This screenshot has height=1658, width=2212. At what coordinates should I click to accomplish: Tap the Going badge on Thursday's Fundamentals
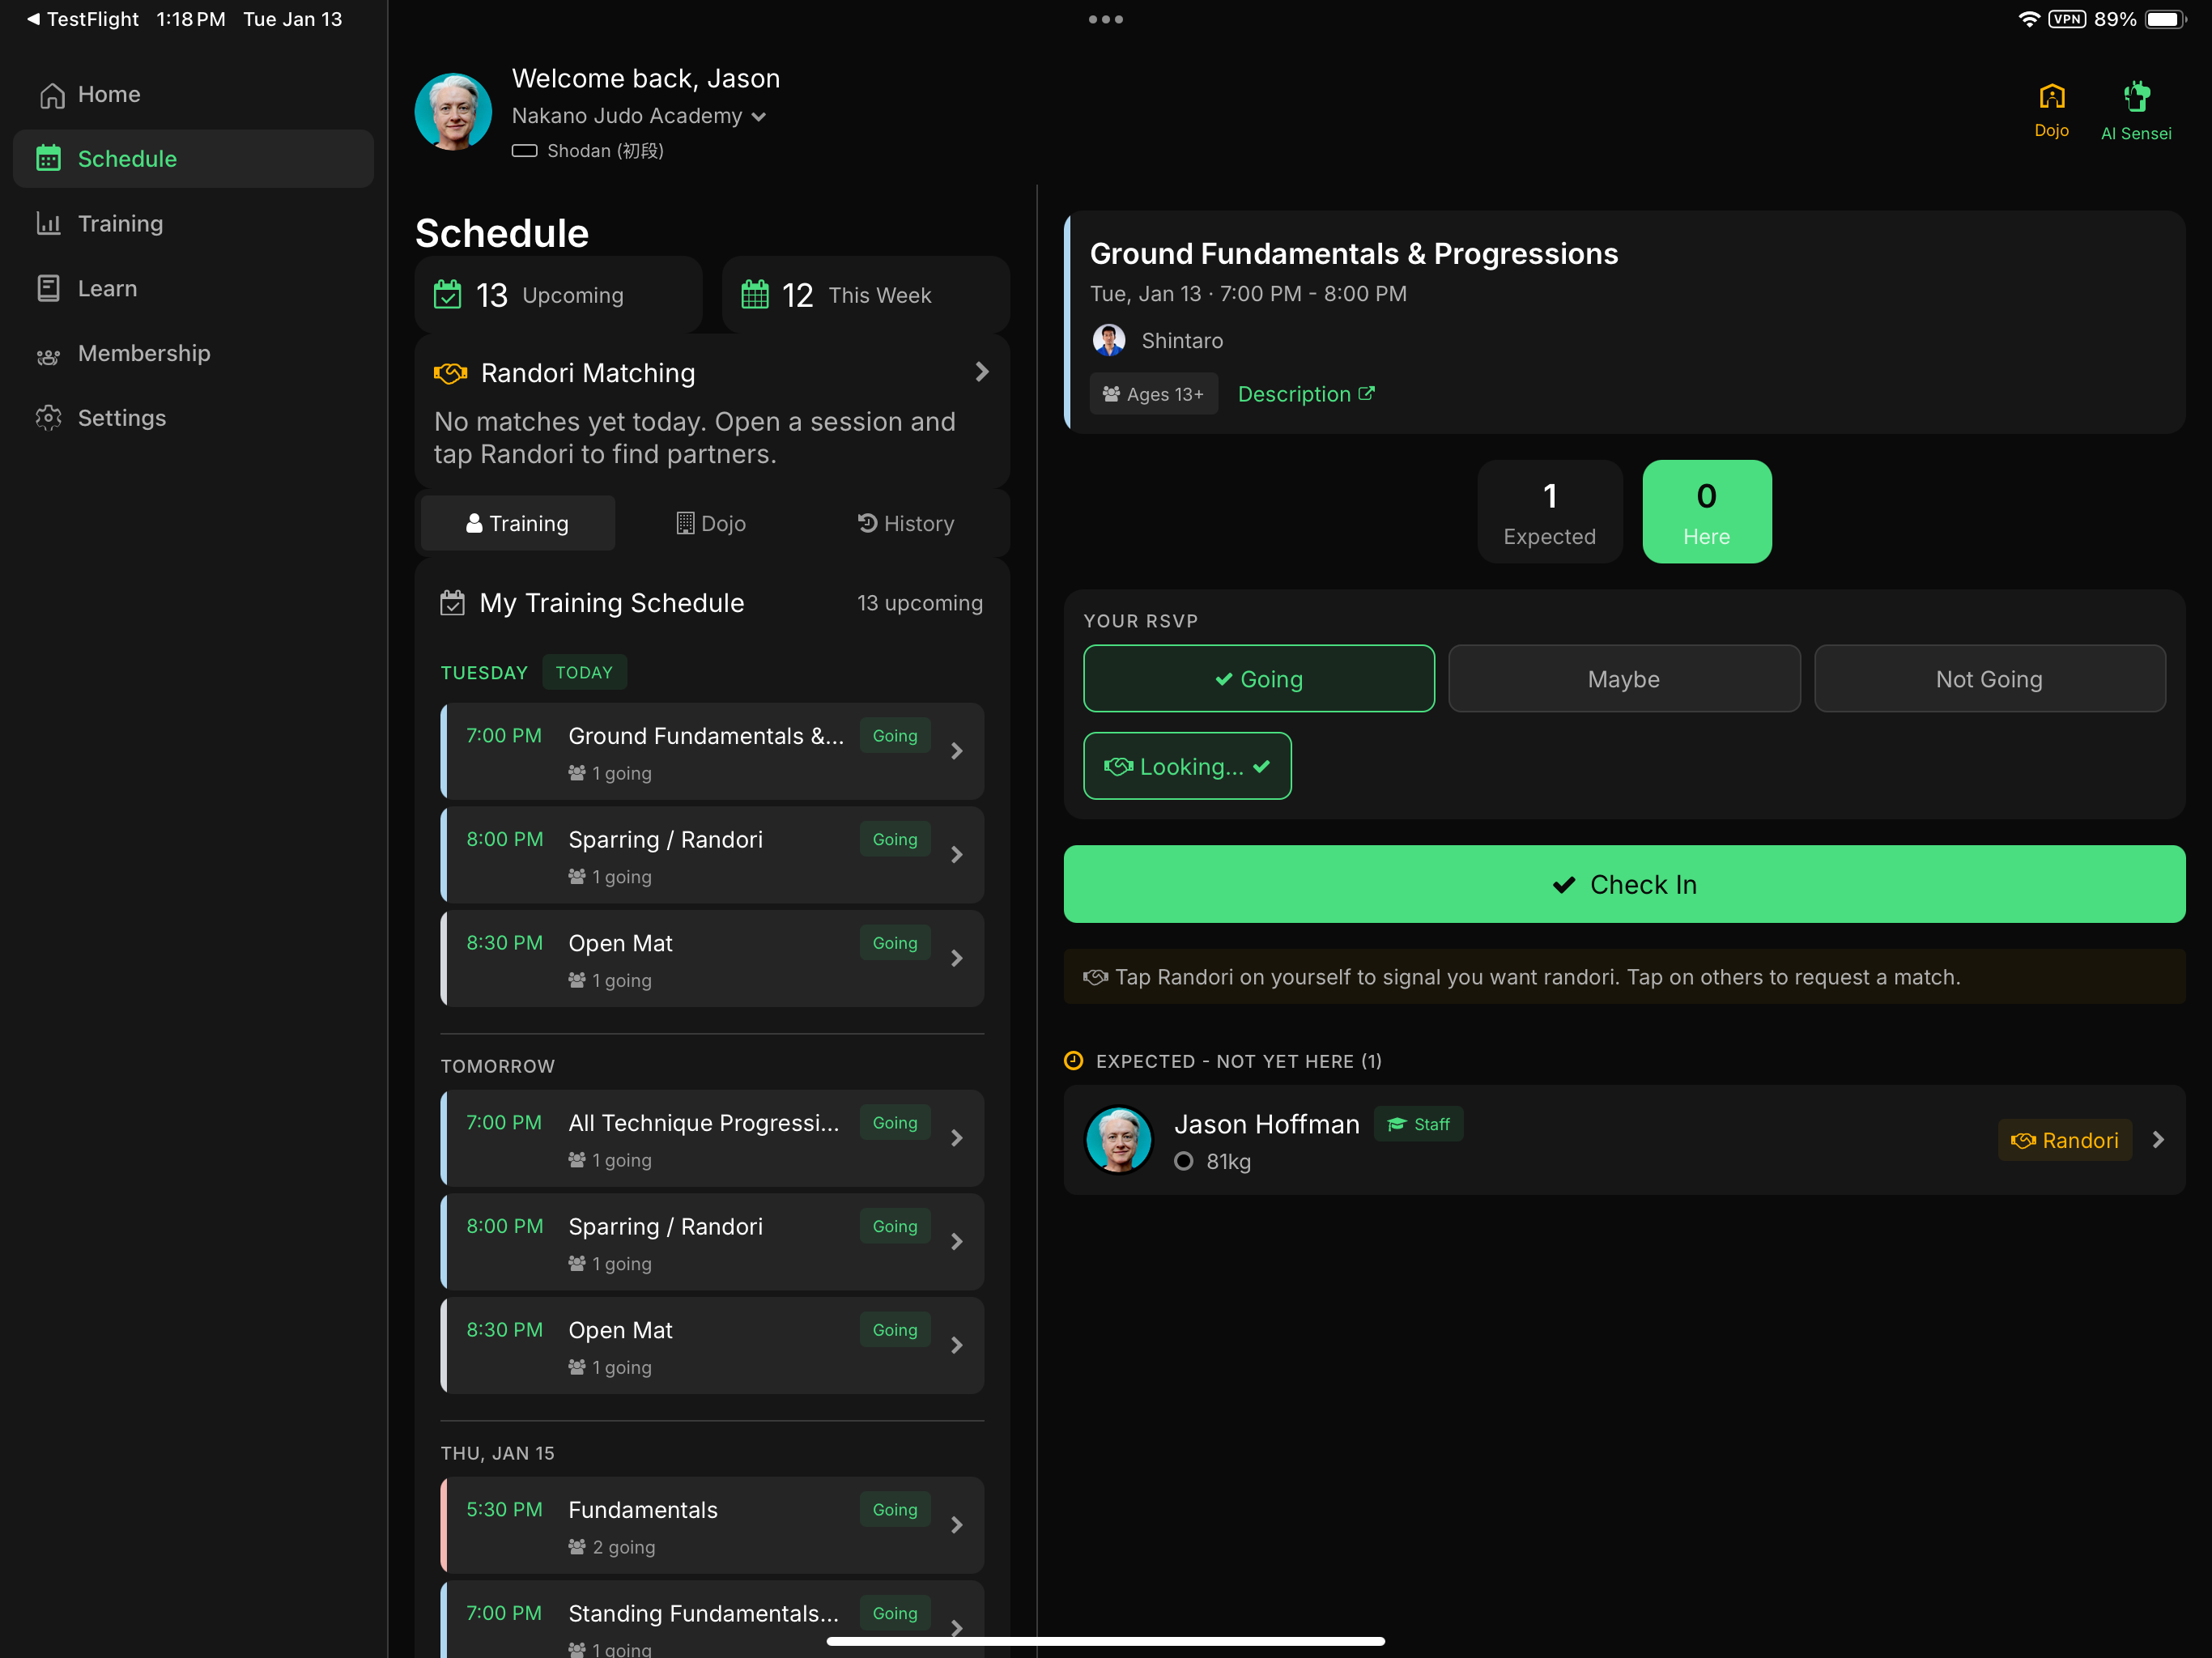point(895,1510)
